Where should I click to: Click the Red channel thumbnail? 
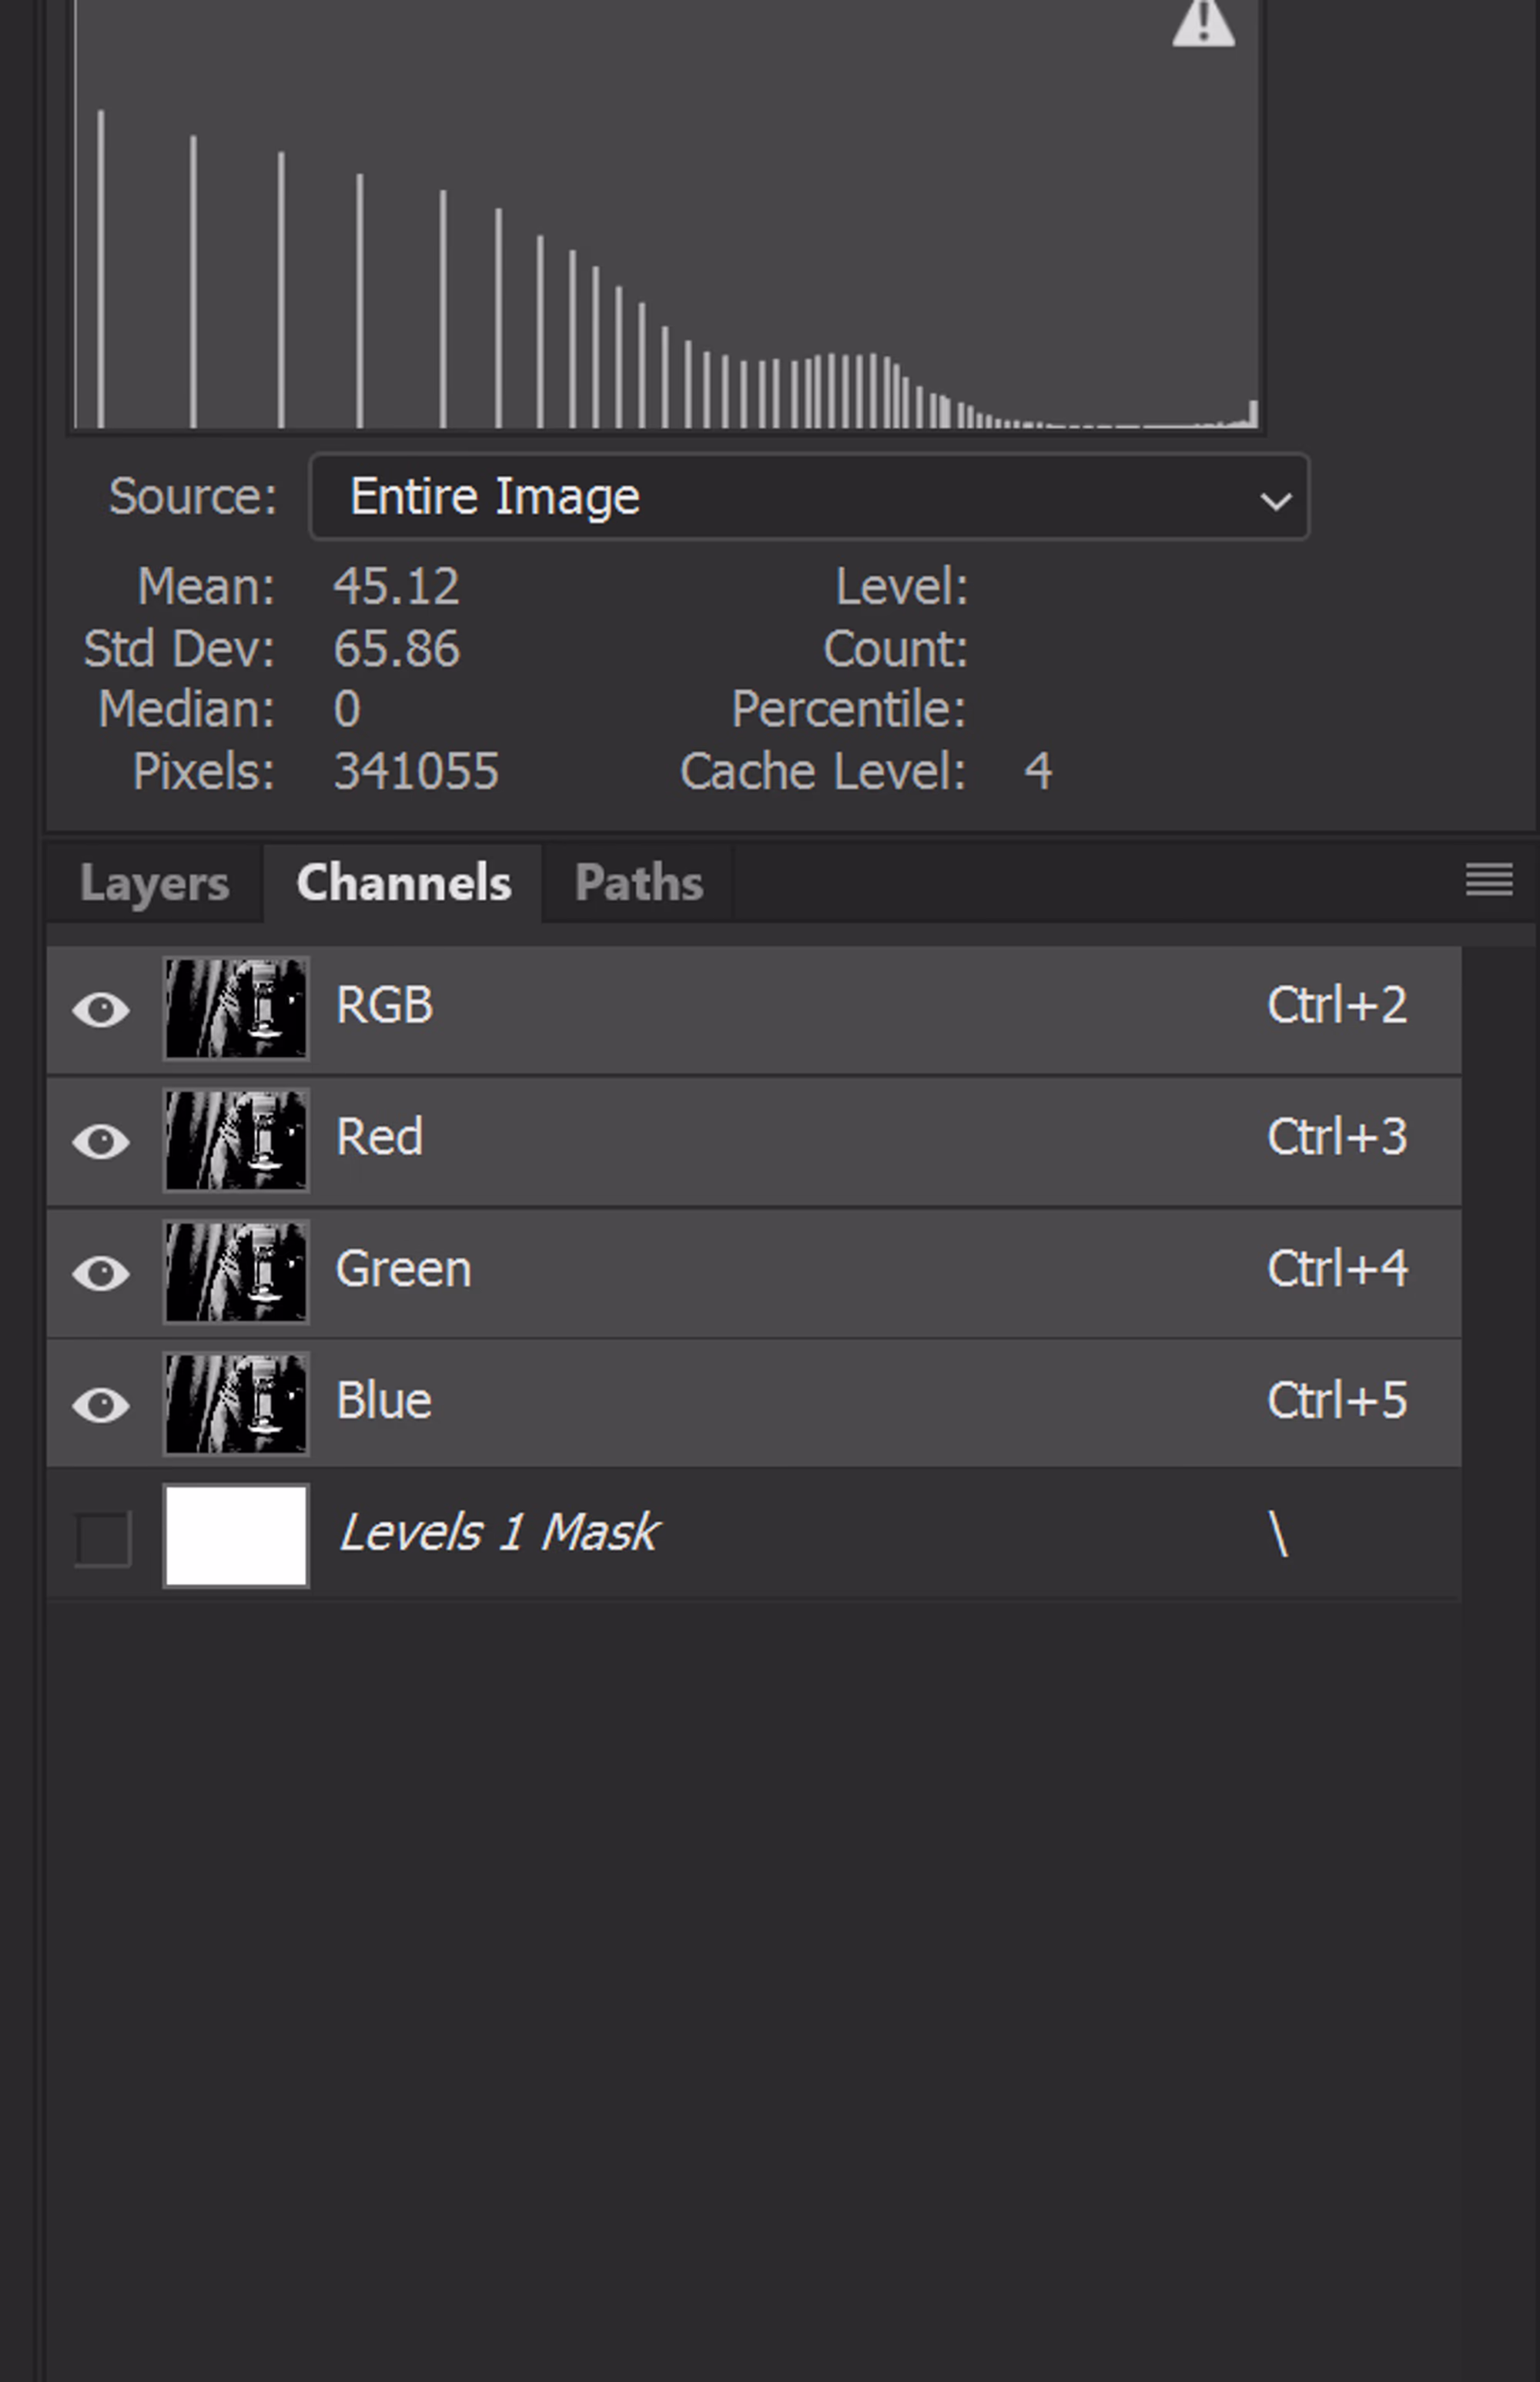236,1140
